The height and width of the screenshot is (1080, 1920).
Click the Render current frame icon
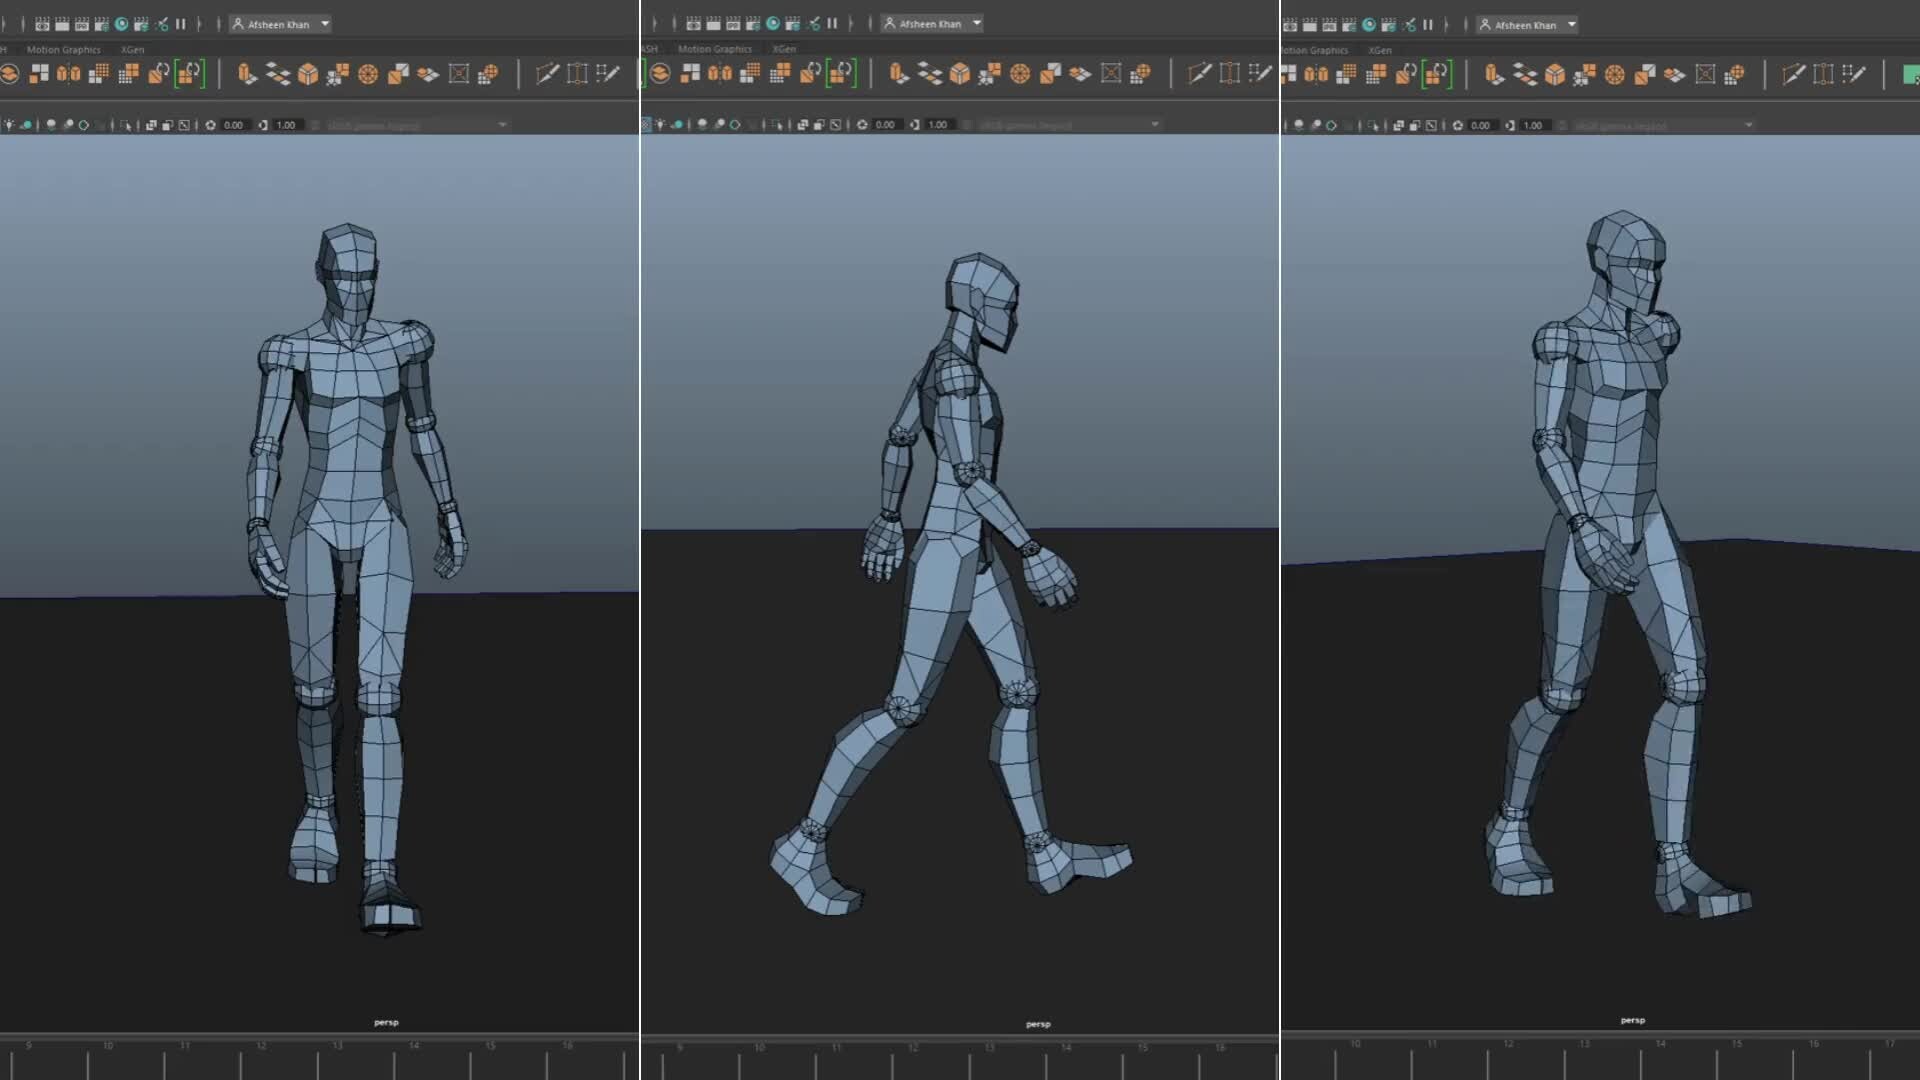pyautogui.click(x=39, y=23)
